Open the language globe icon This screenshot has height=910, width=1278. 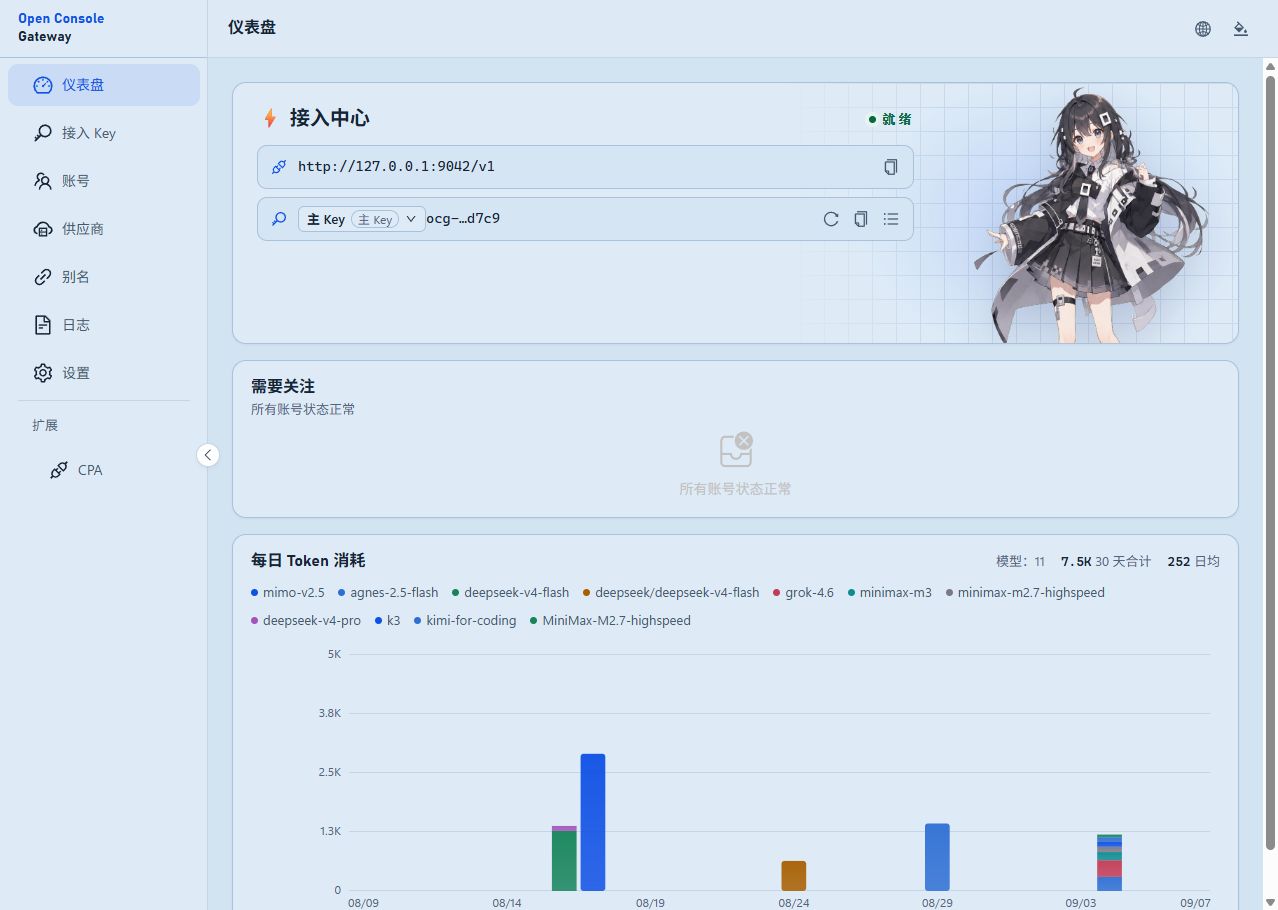point(1203,29)
